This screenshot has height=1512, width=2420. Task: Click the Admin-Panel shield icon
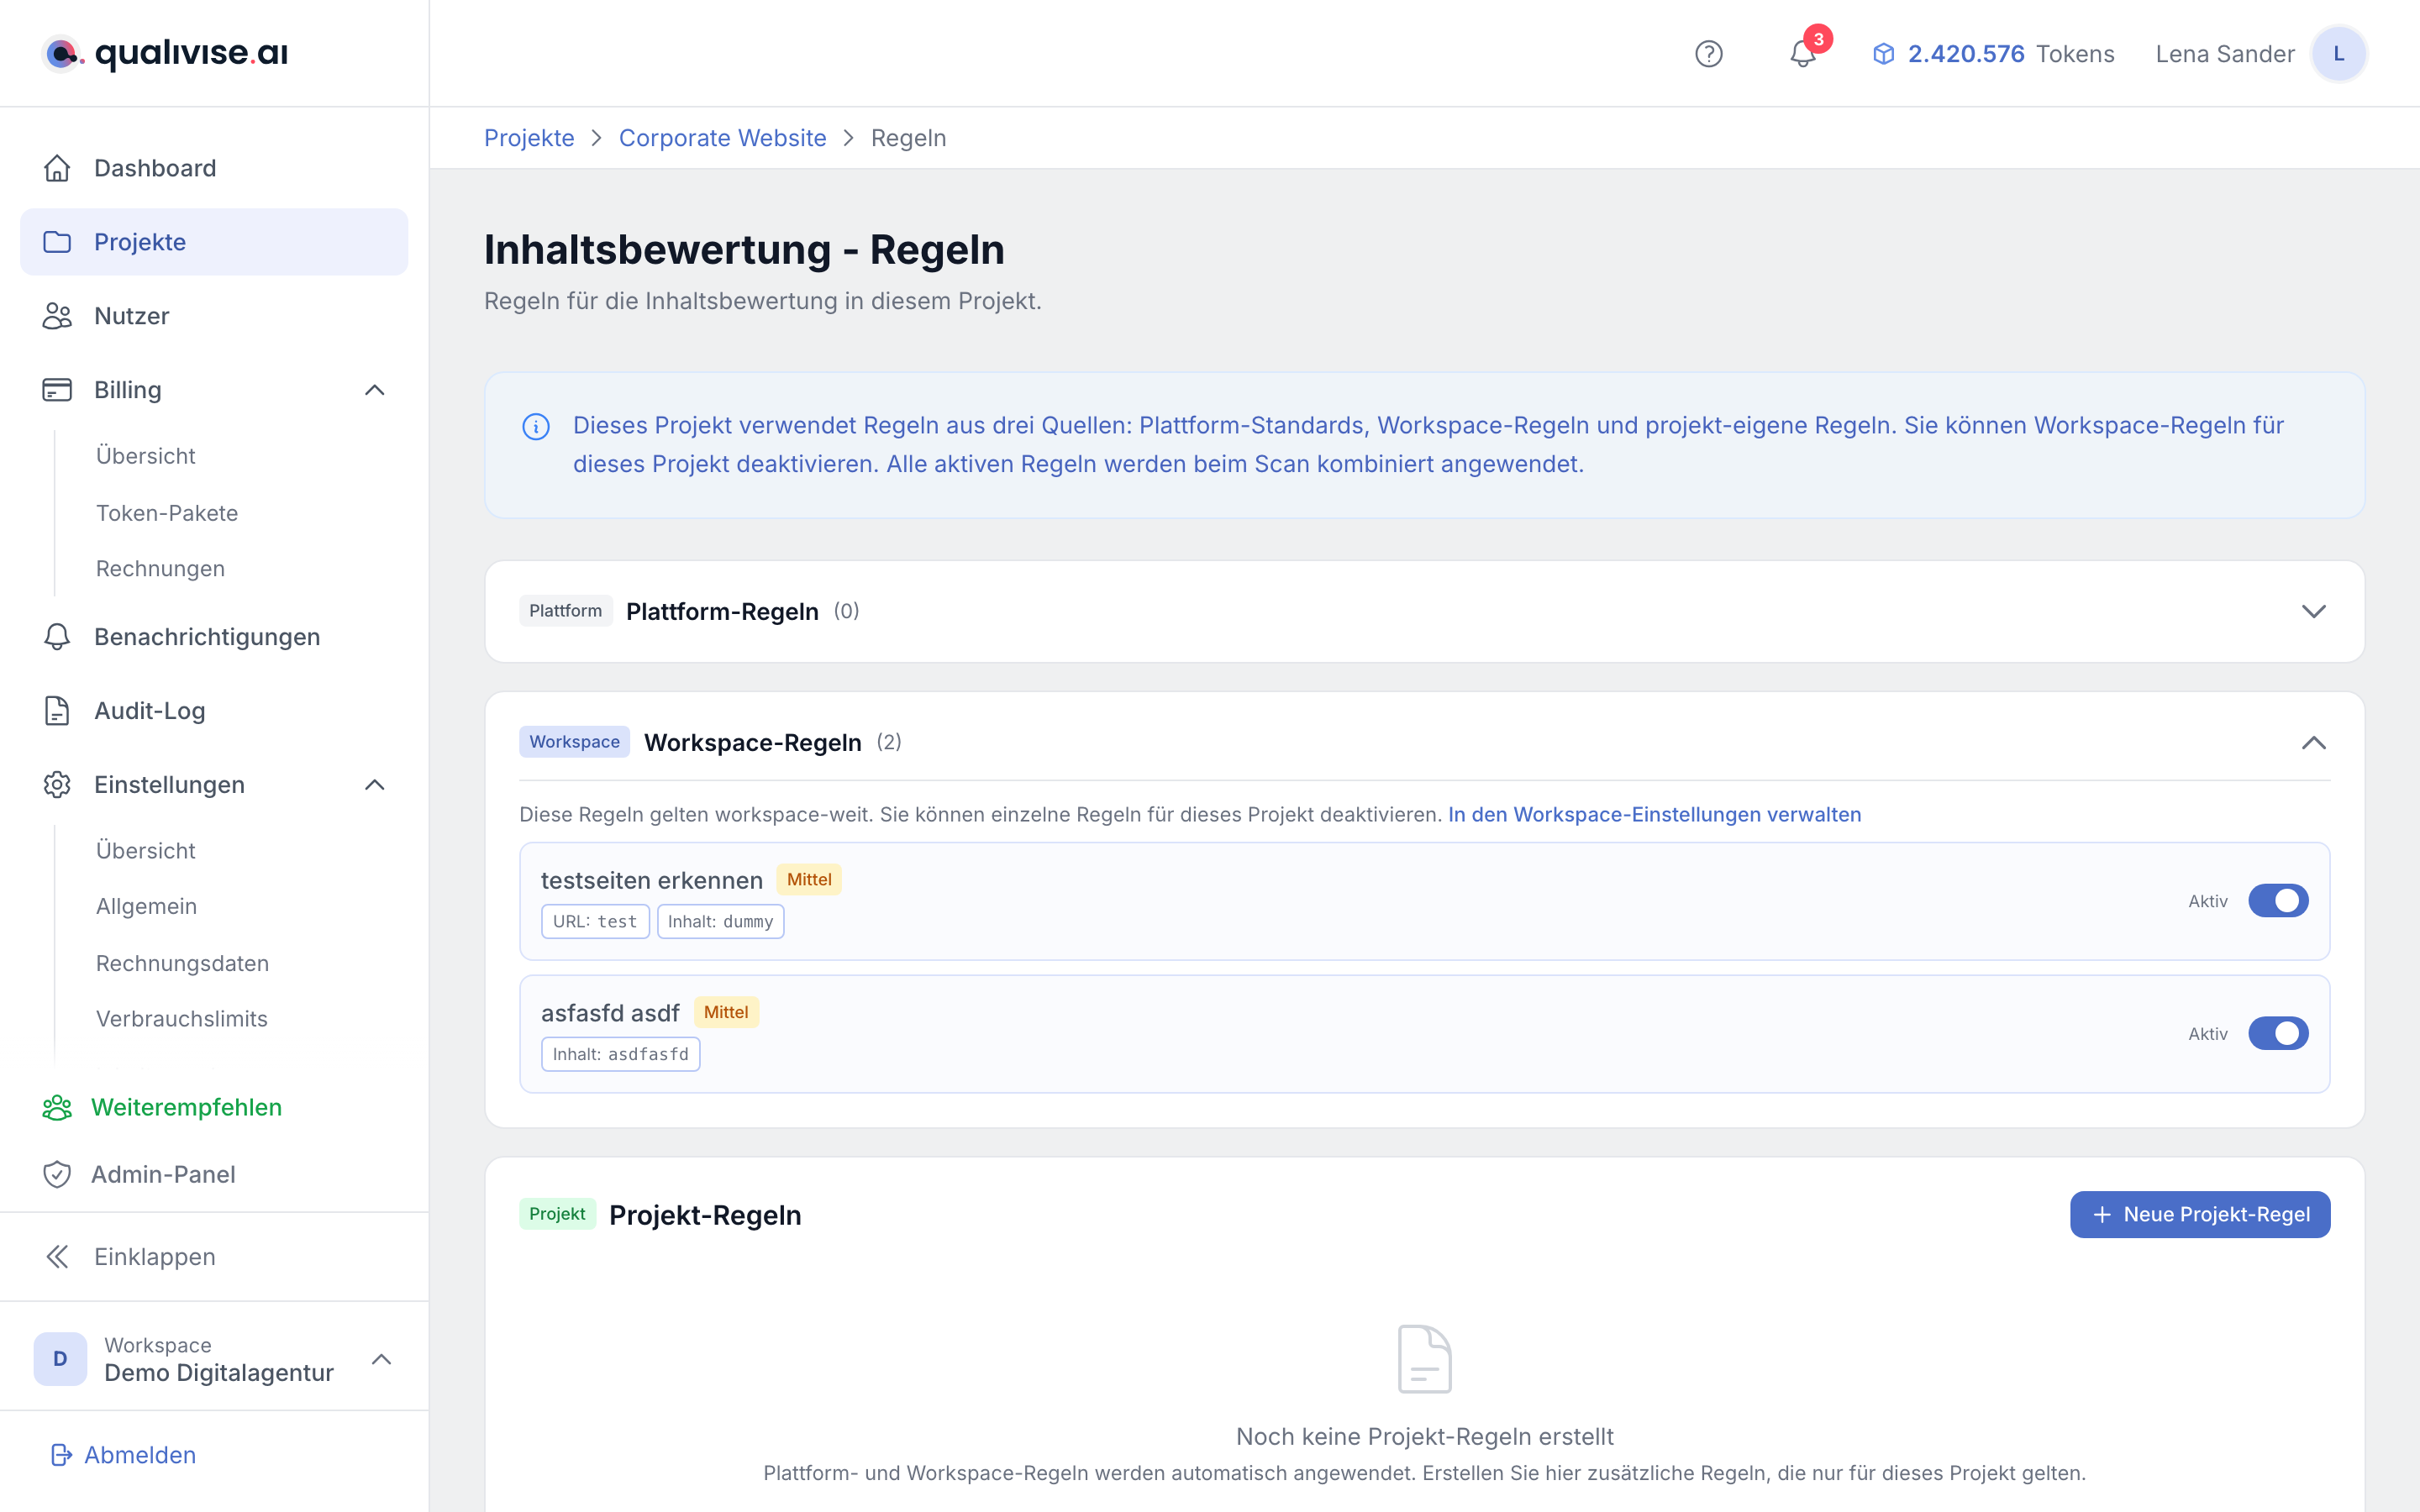pos(57,1174)
